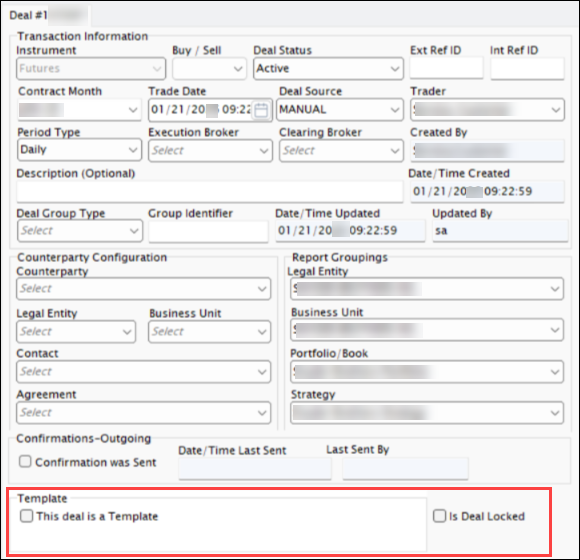The width and height of the screenshot is (580, 560).
Task: Open the Trade Date calendar picker icon
Action: (x=261, y=110)
